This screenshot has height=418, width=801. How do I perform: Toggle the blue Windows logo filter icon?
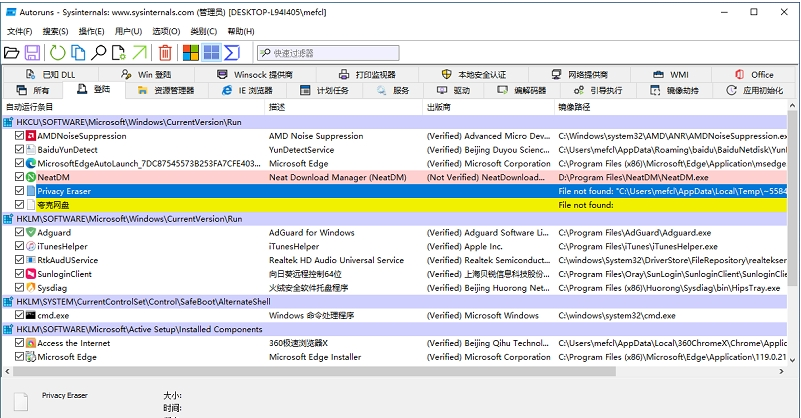coord(211,53)
